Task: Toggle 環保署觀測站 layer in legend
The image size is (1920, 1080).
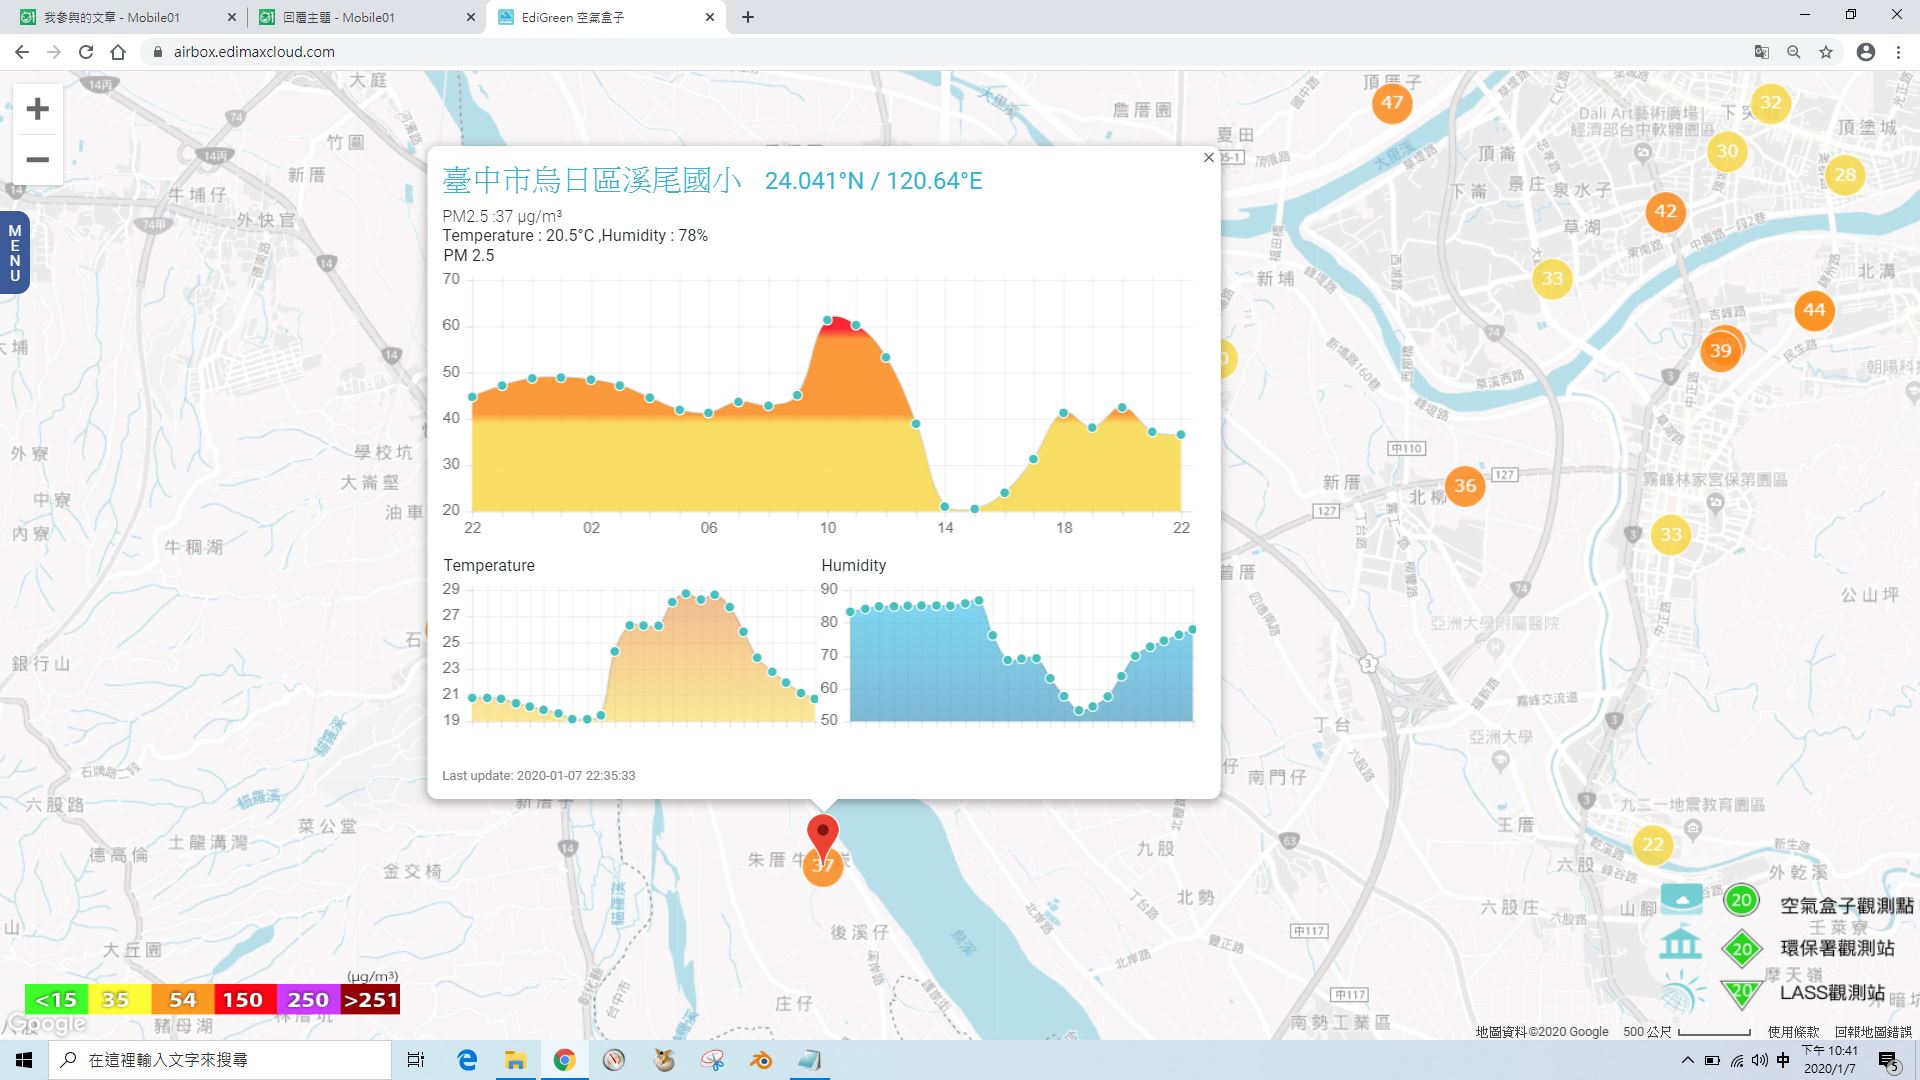Action: coord(1837,948)
